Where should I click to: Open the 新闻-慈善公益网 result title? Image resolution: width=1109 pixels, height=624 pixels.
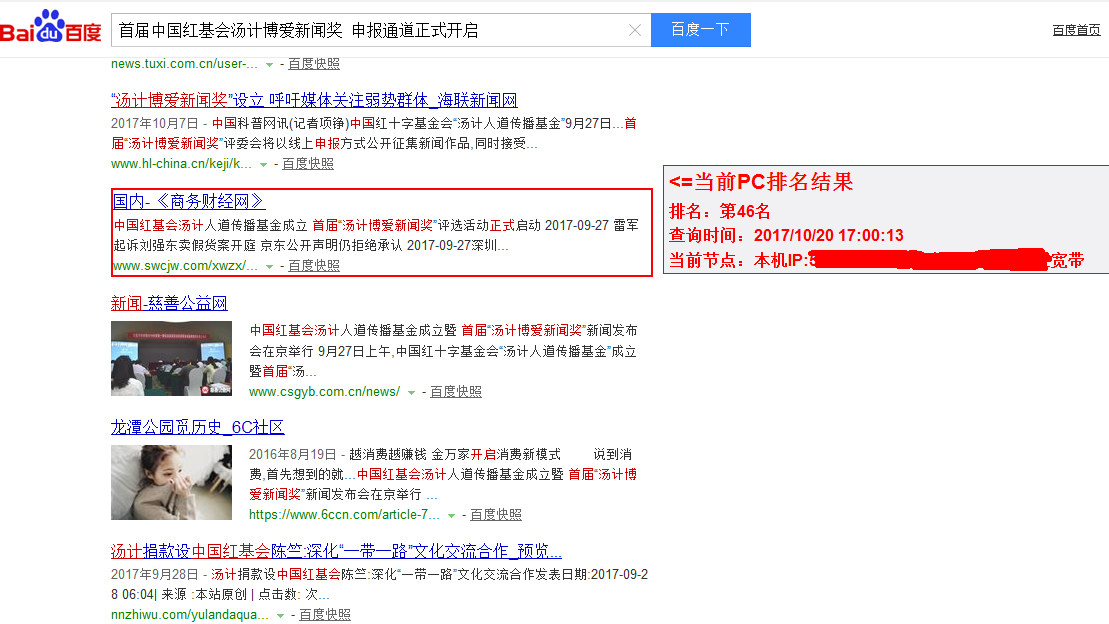(169, 304)
